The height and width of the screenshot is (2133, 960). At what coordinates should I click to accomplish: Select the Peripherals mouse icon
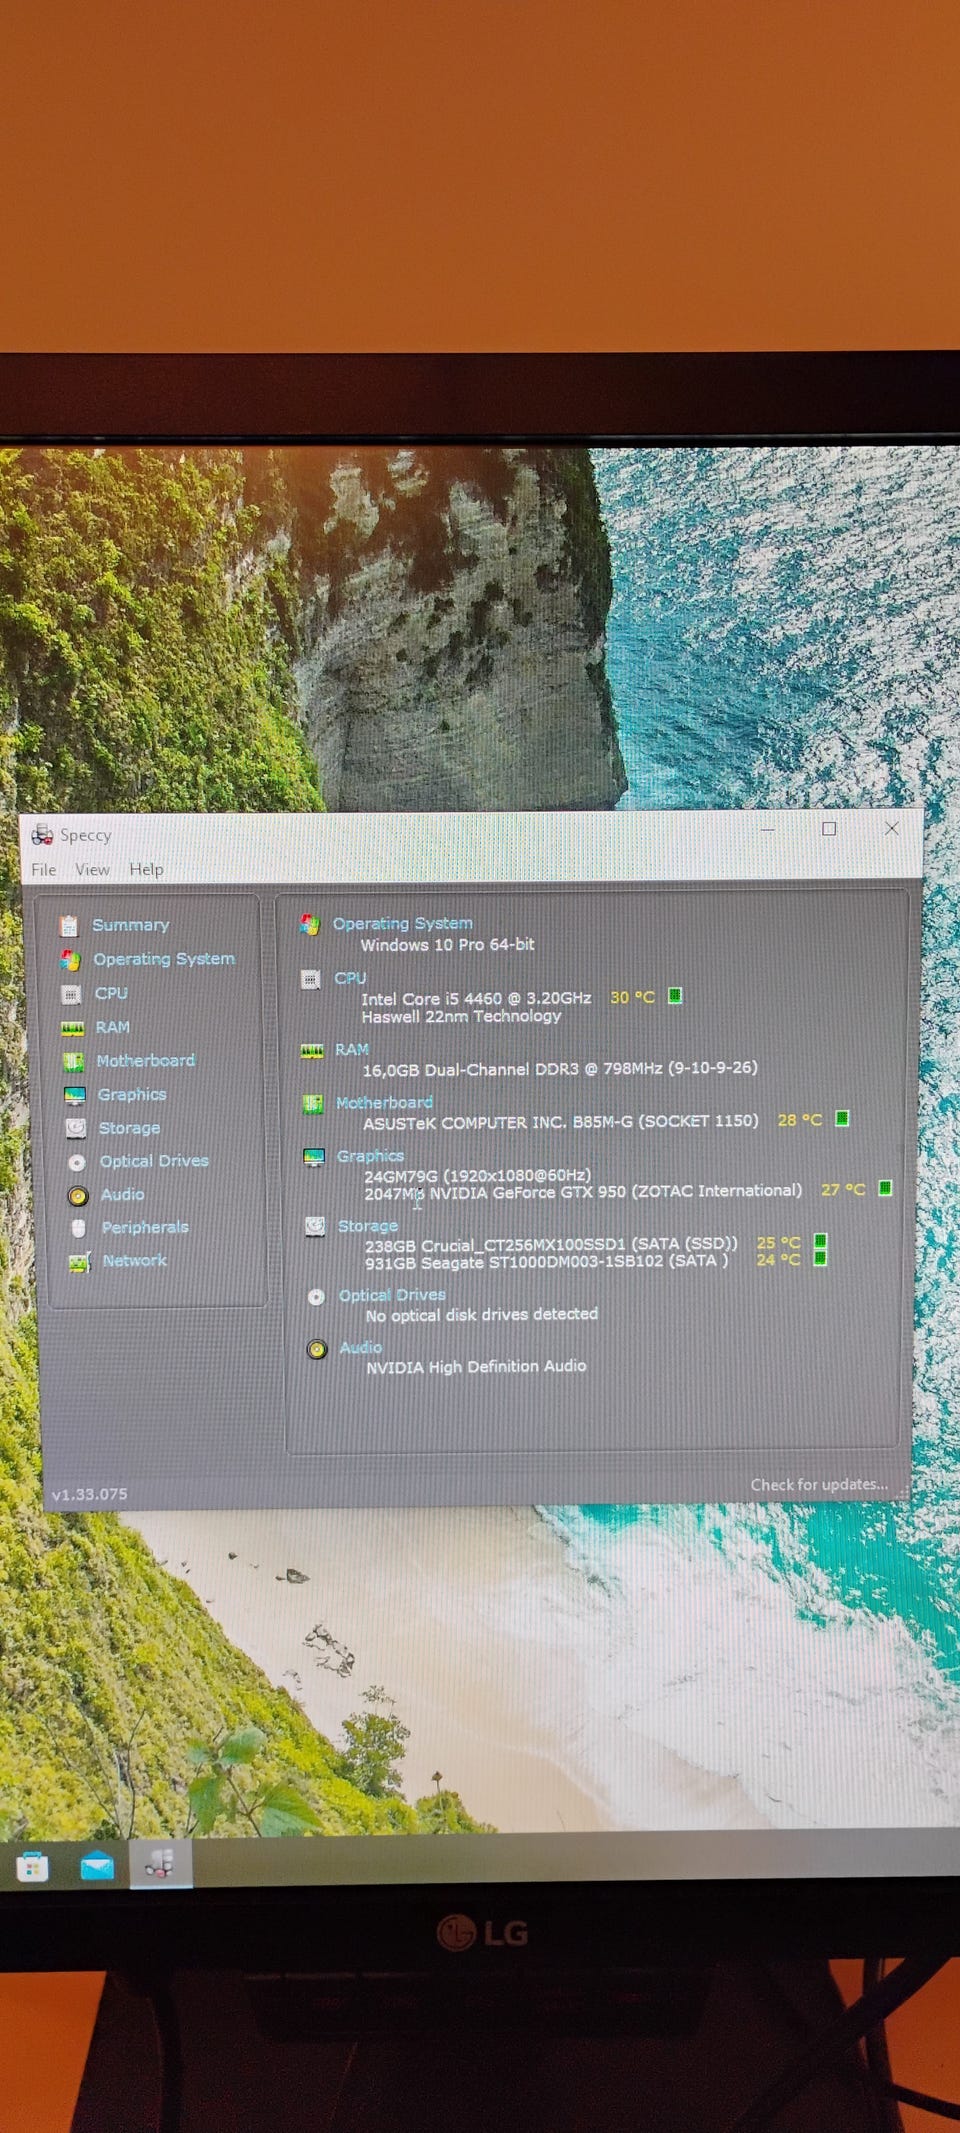(79, 1228)
